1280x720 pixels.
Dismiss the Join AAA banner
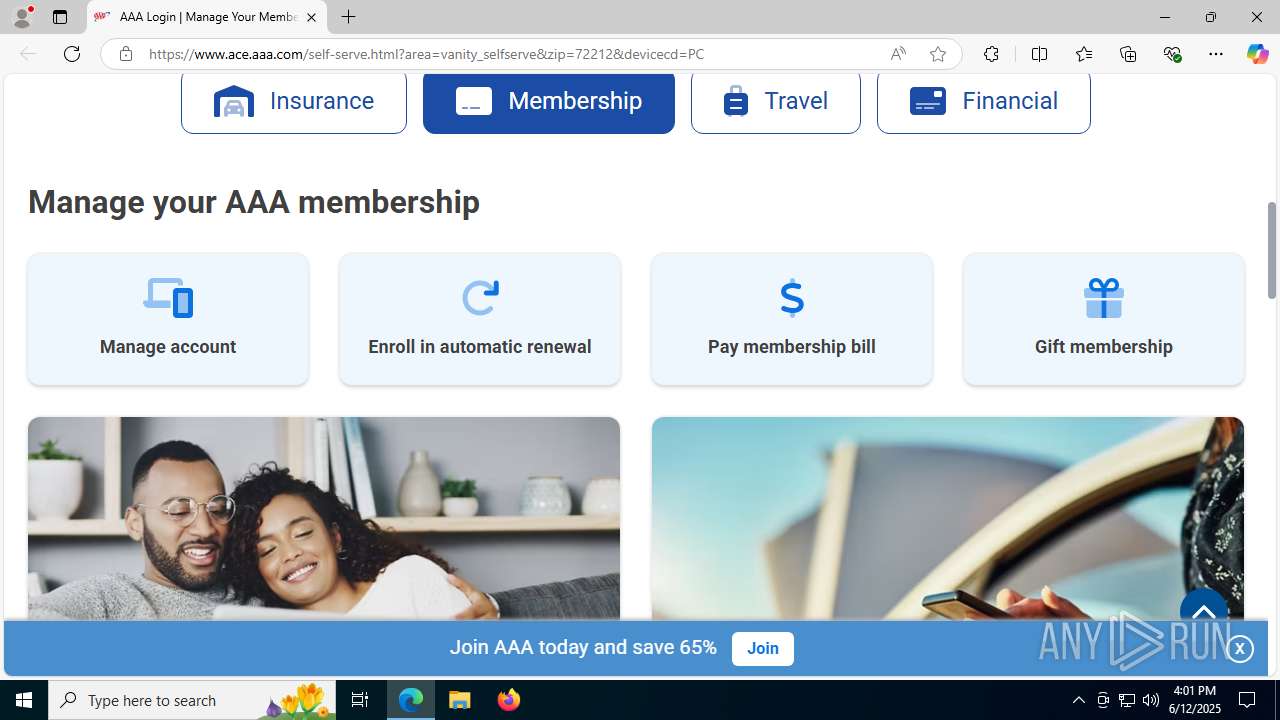point(1239,649)
